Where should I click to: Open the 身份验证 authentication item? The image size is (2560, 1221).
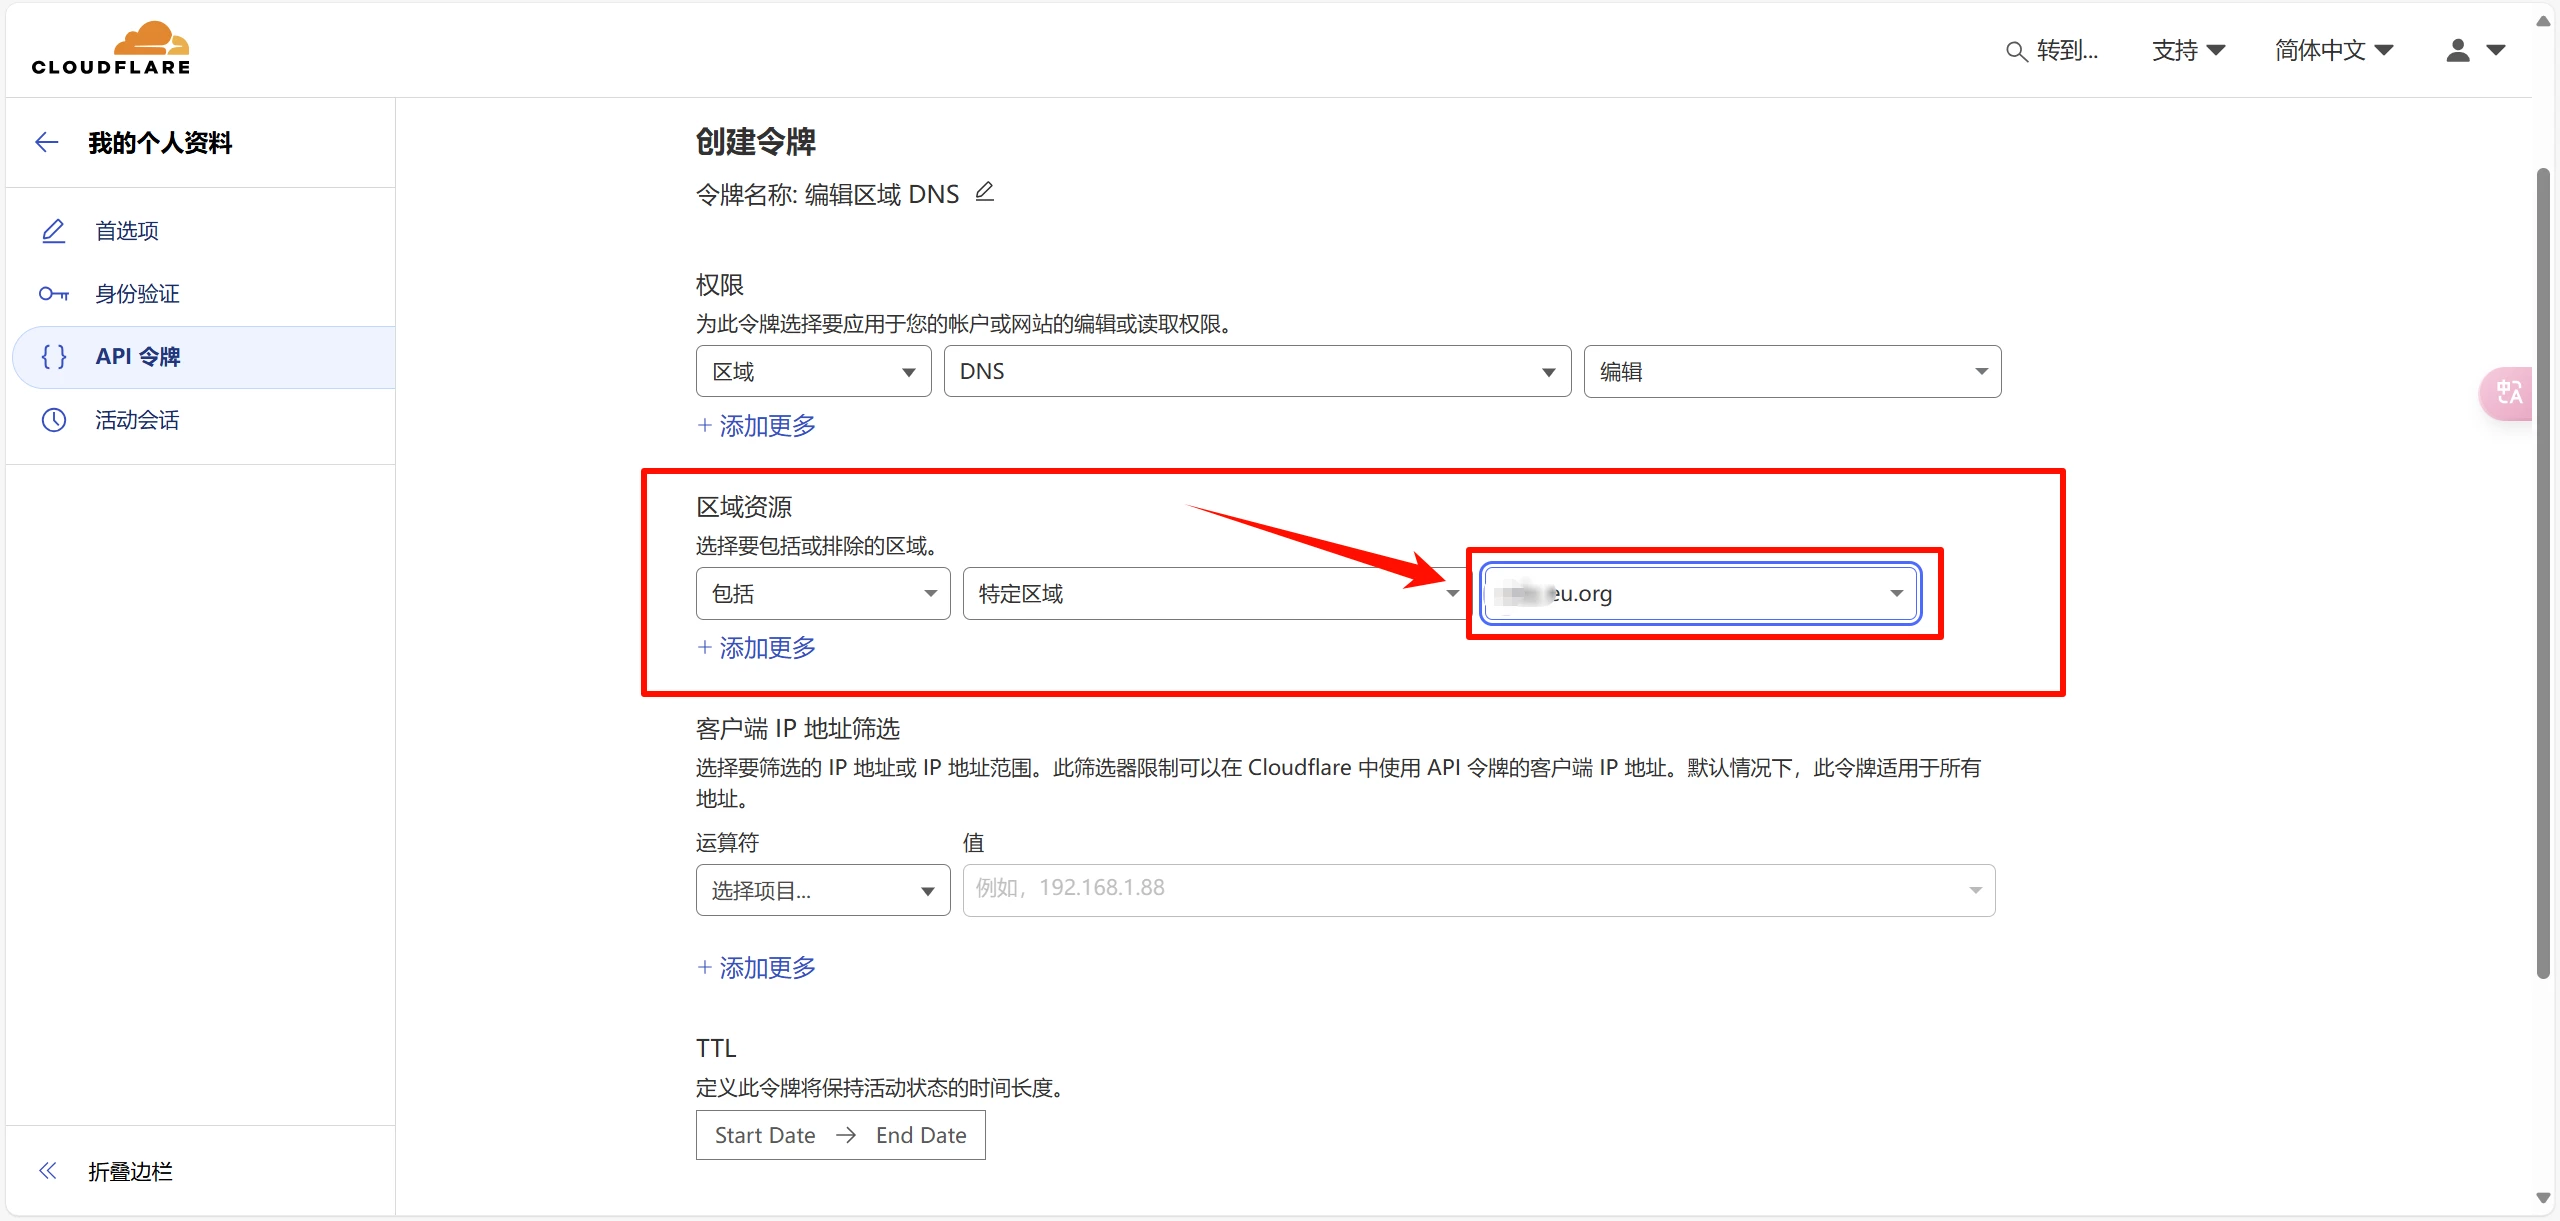[137, 294]
